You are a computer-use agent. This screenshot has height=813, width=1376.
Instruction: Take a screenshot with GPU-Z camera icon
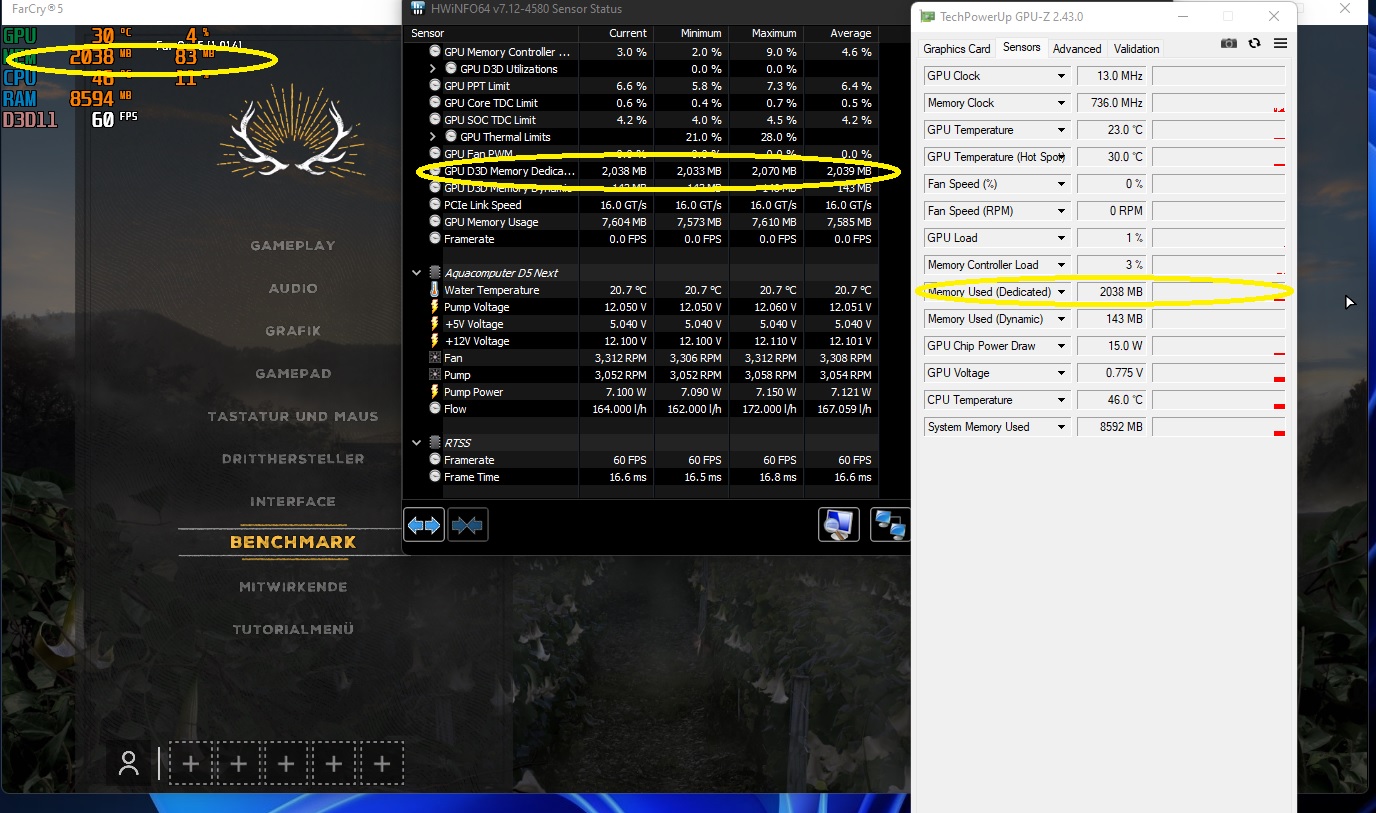[x=1229, y=43]
